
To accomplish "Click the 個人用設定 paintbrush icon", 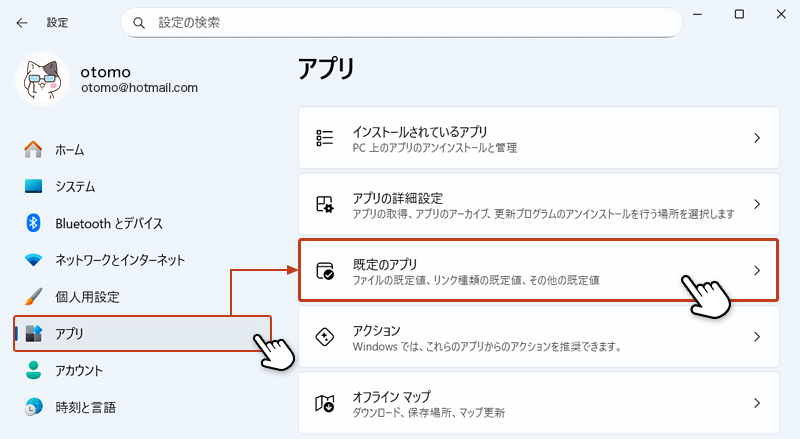I will [33, 297].
